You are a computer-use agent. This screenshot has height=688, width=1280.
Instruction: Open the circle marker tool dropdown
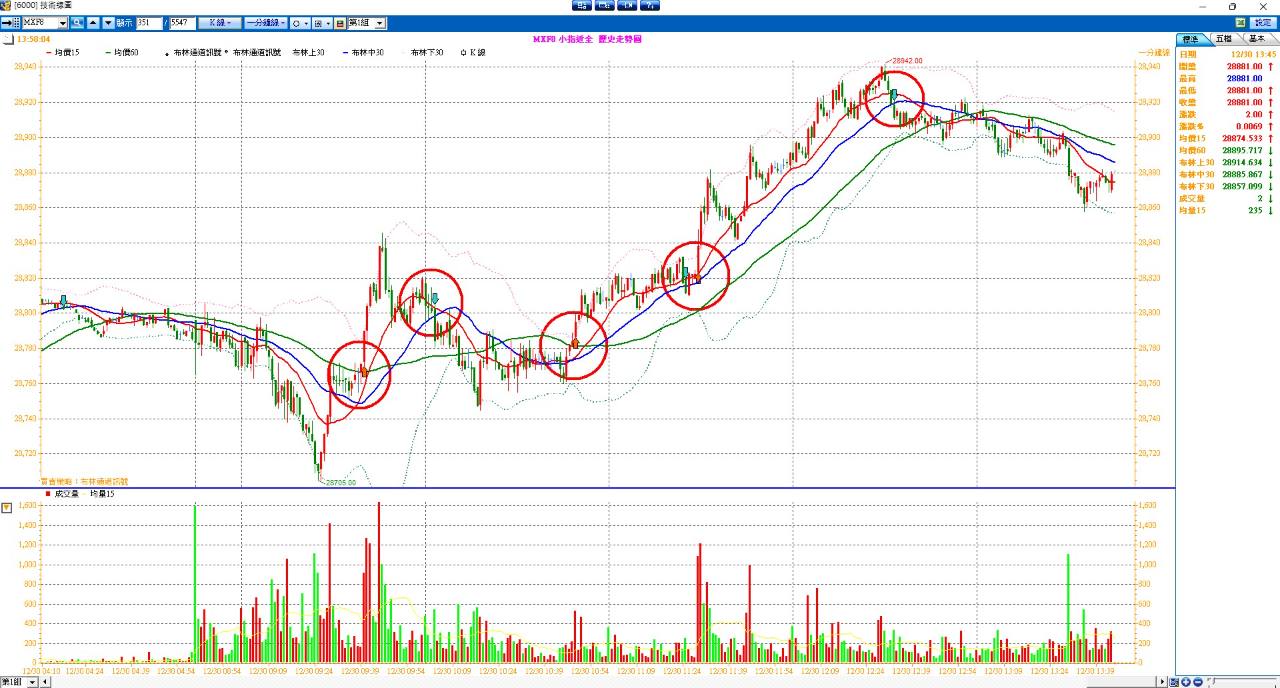pos(300,22)
